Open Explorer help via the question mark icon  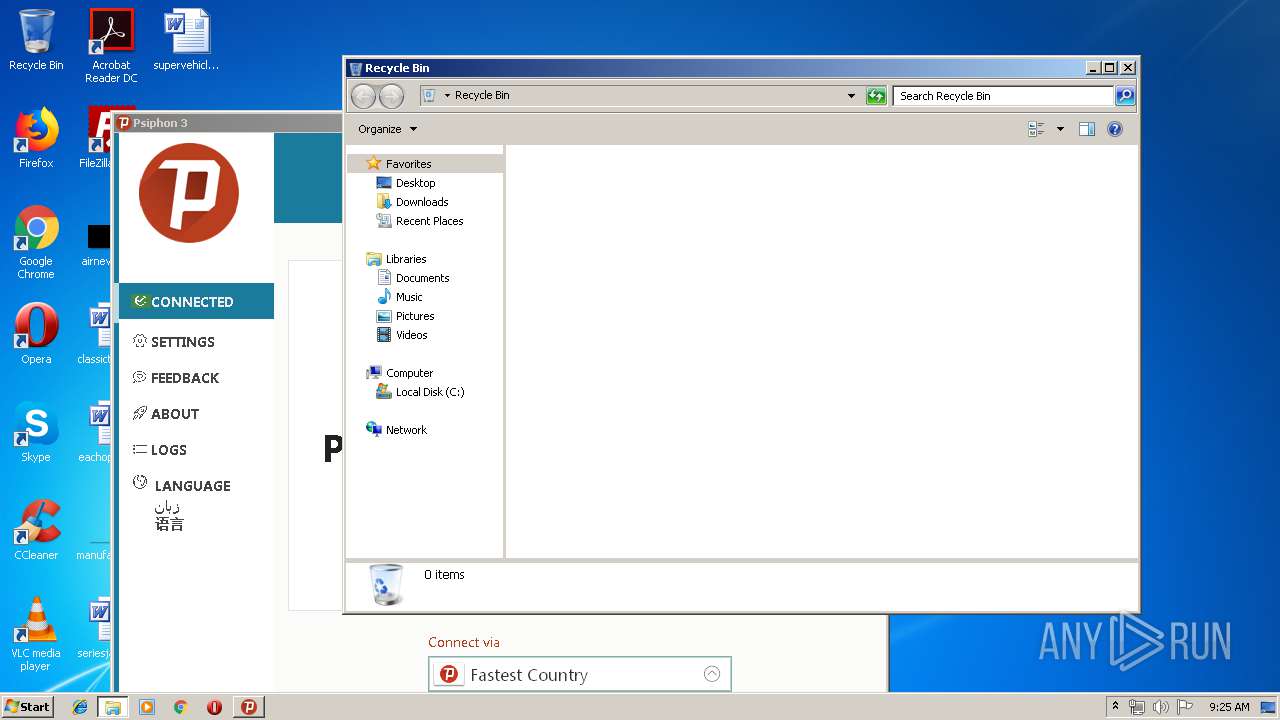click(1115, 129)
